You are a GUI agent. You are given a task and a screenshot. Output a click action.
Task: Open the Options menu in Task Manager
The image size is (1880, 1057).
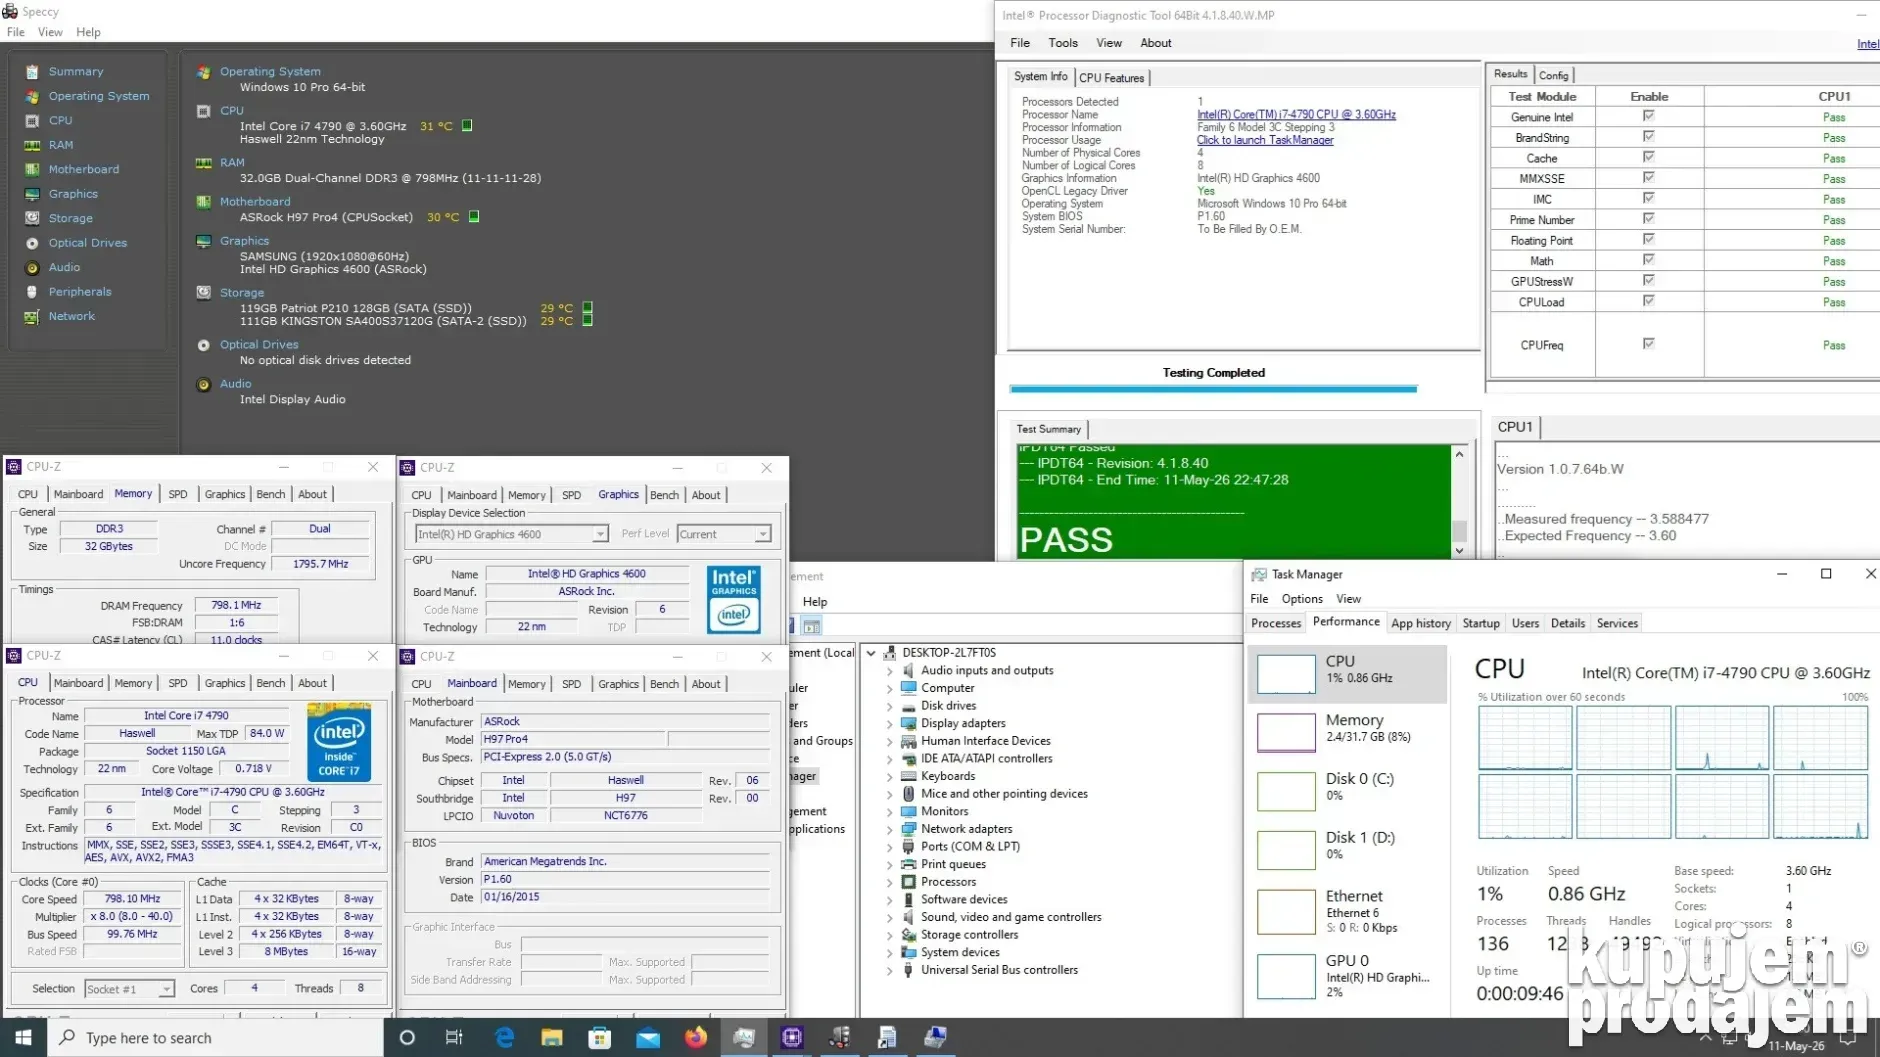tap(1302, 599)
